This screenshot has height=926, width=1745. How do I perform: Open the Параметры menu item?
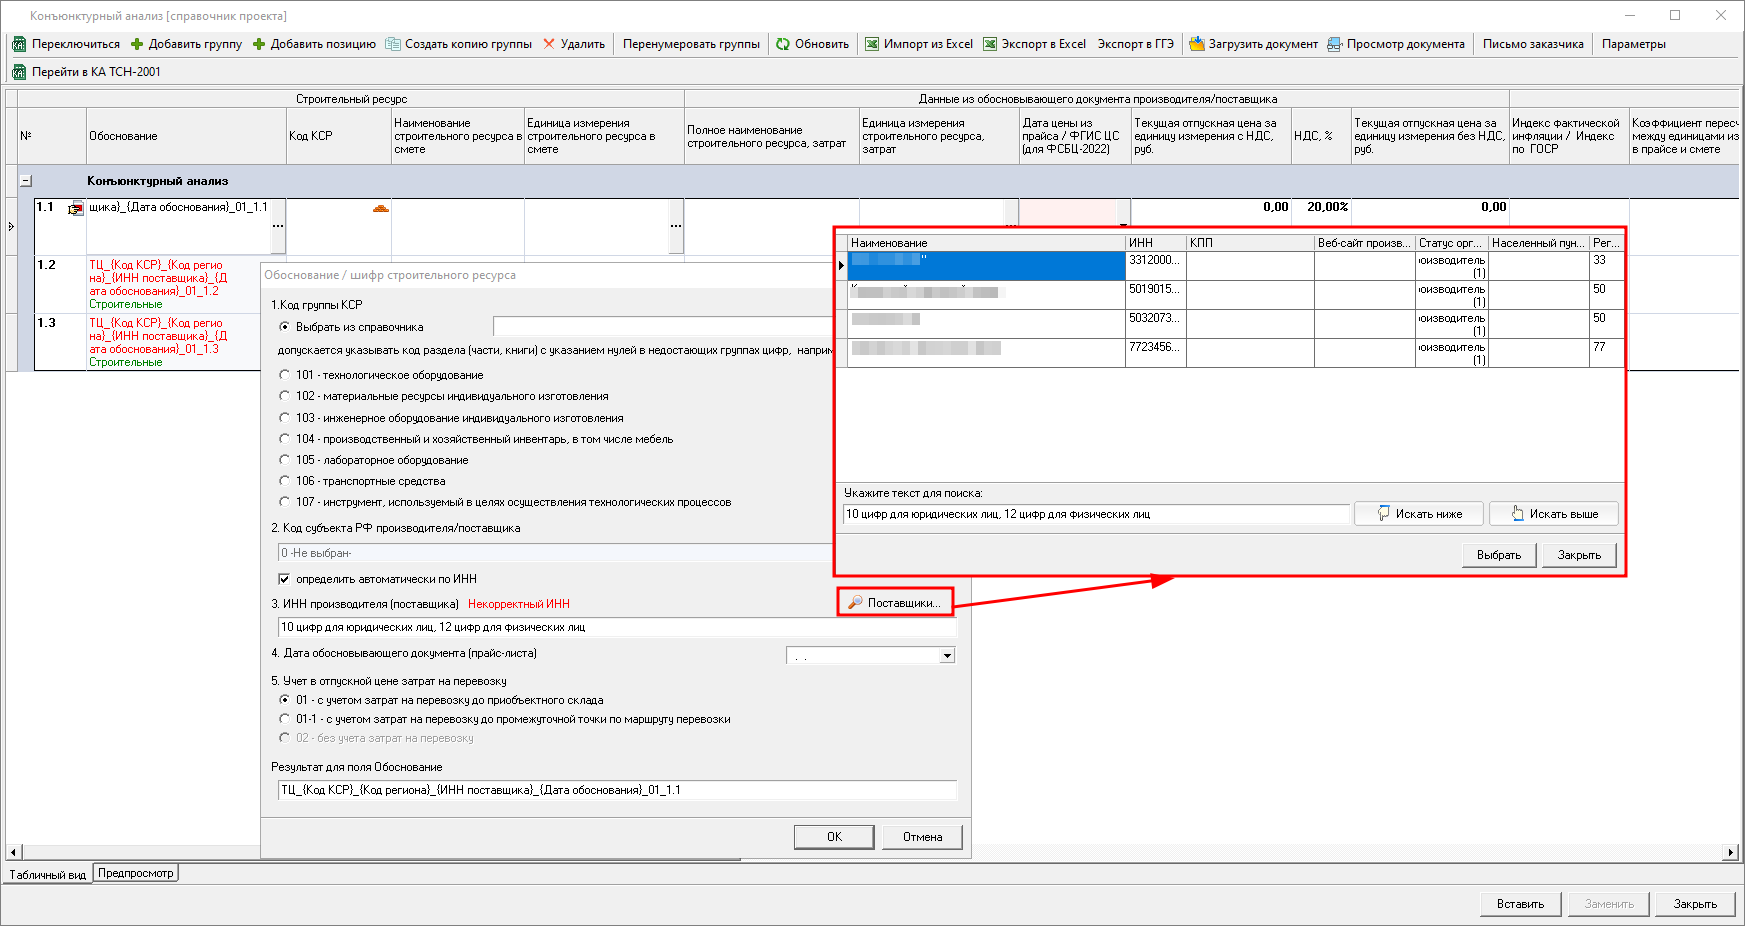pyautogui.click(x=1633, y=44)
